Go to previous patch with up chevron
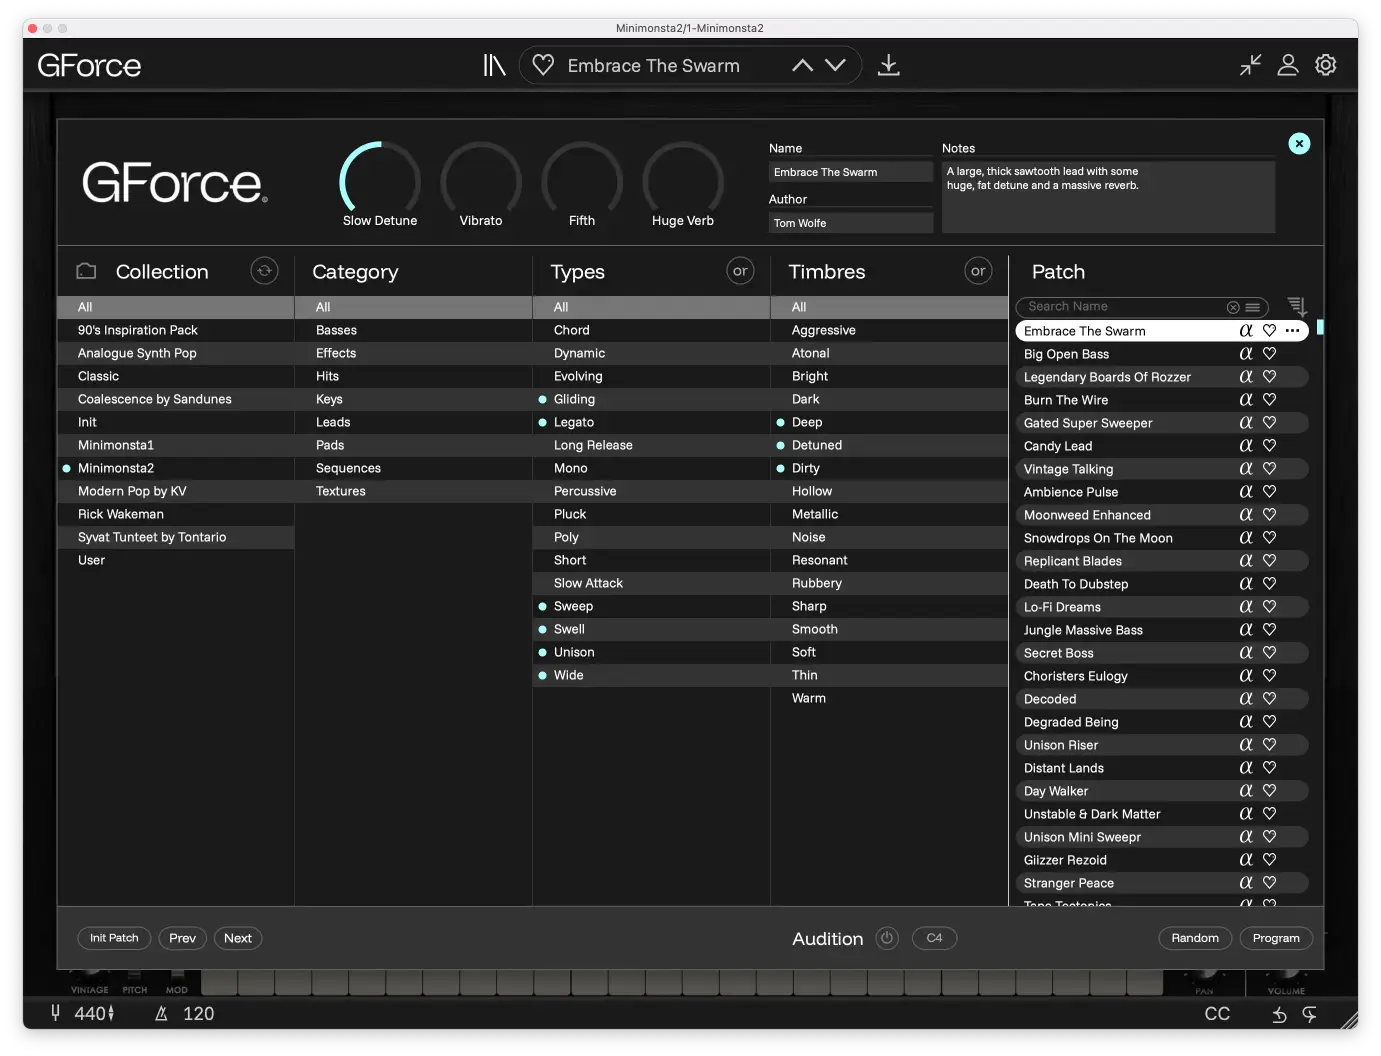The height and width of the screenshot is (1056, 1381). pyautogui.click(x=802, y=65)
